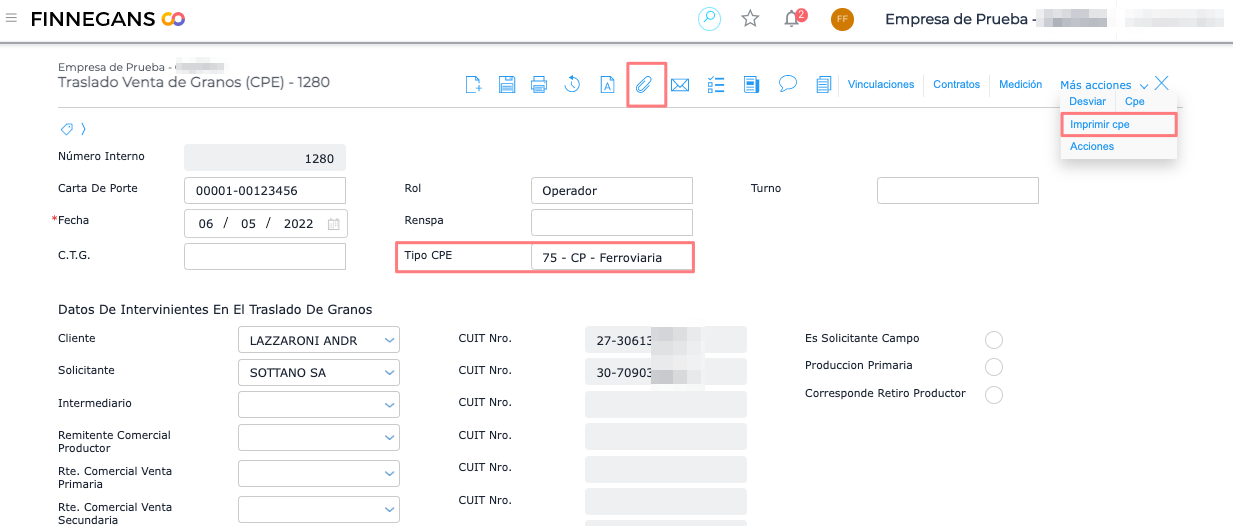Select Corresponde Retiro Productor radio button
The image size is (1233, 526).
point(994,395)
